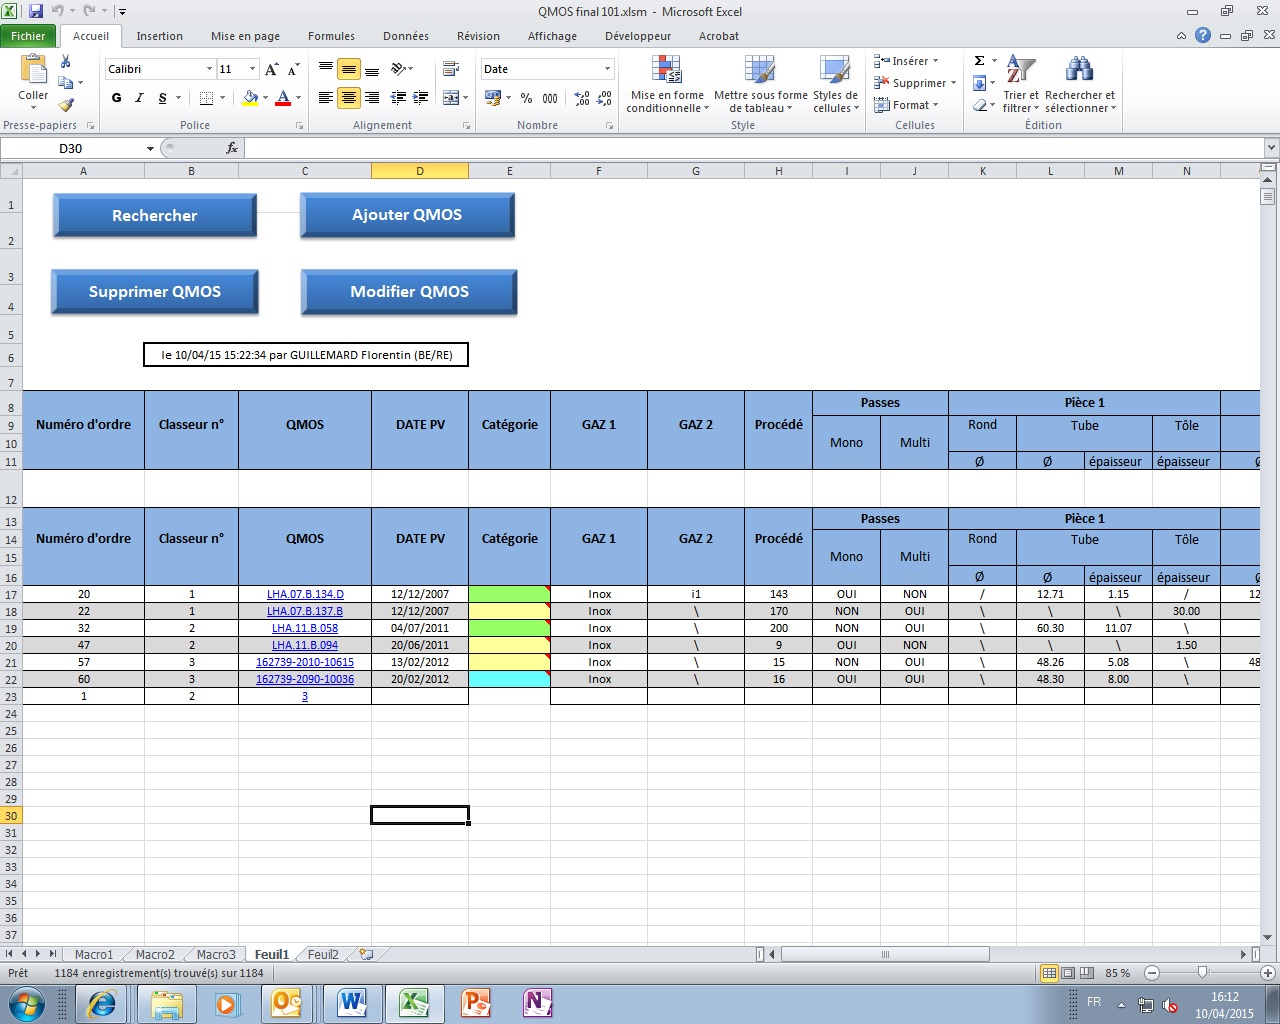1280x1024 pixels.
Task: Align cell text to the bottom
Action: click(x=372, y=69)
